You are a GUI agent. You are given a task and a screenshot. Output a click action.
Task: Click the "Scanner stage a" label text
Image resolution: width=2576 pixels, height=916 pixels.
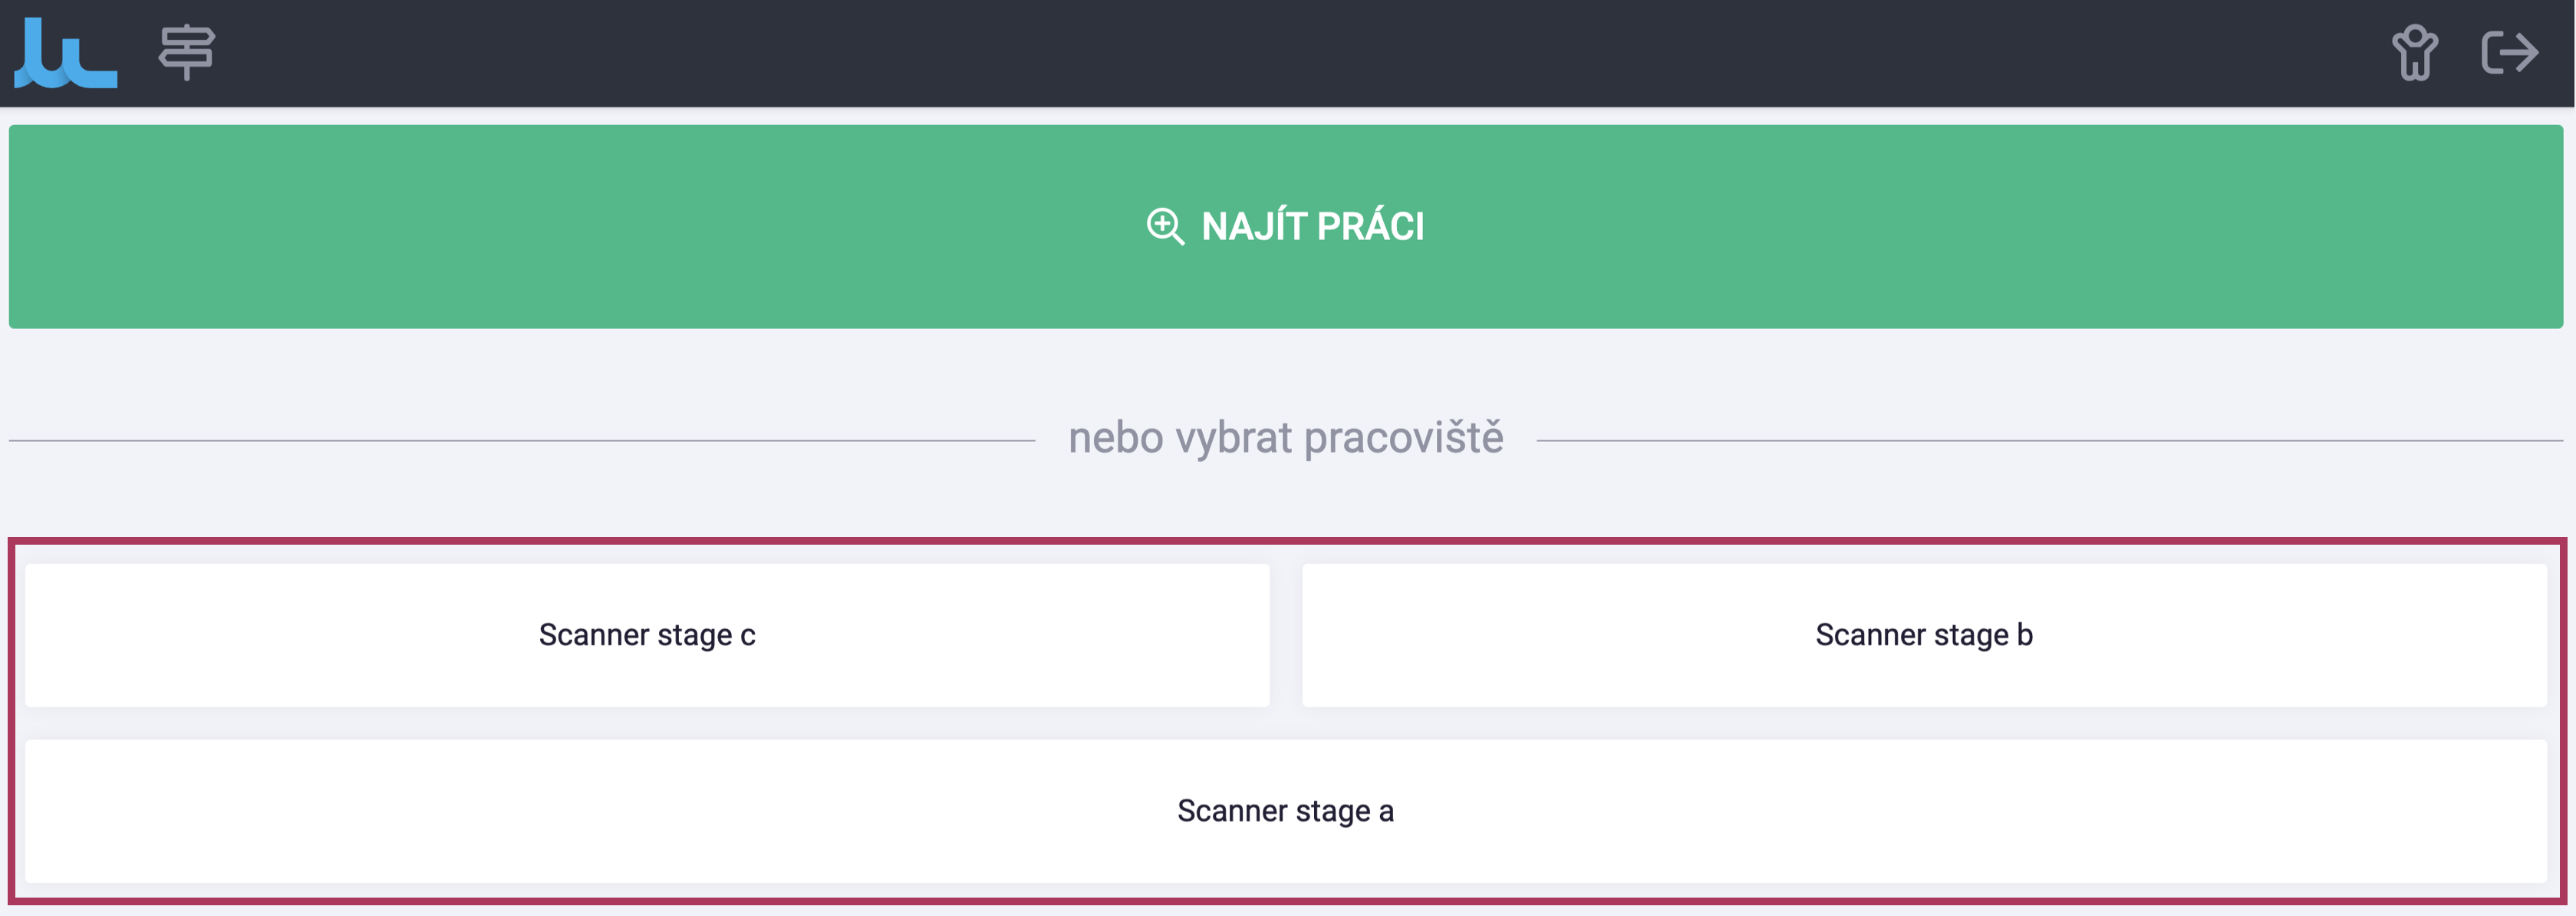tap(1285, 811)
